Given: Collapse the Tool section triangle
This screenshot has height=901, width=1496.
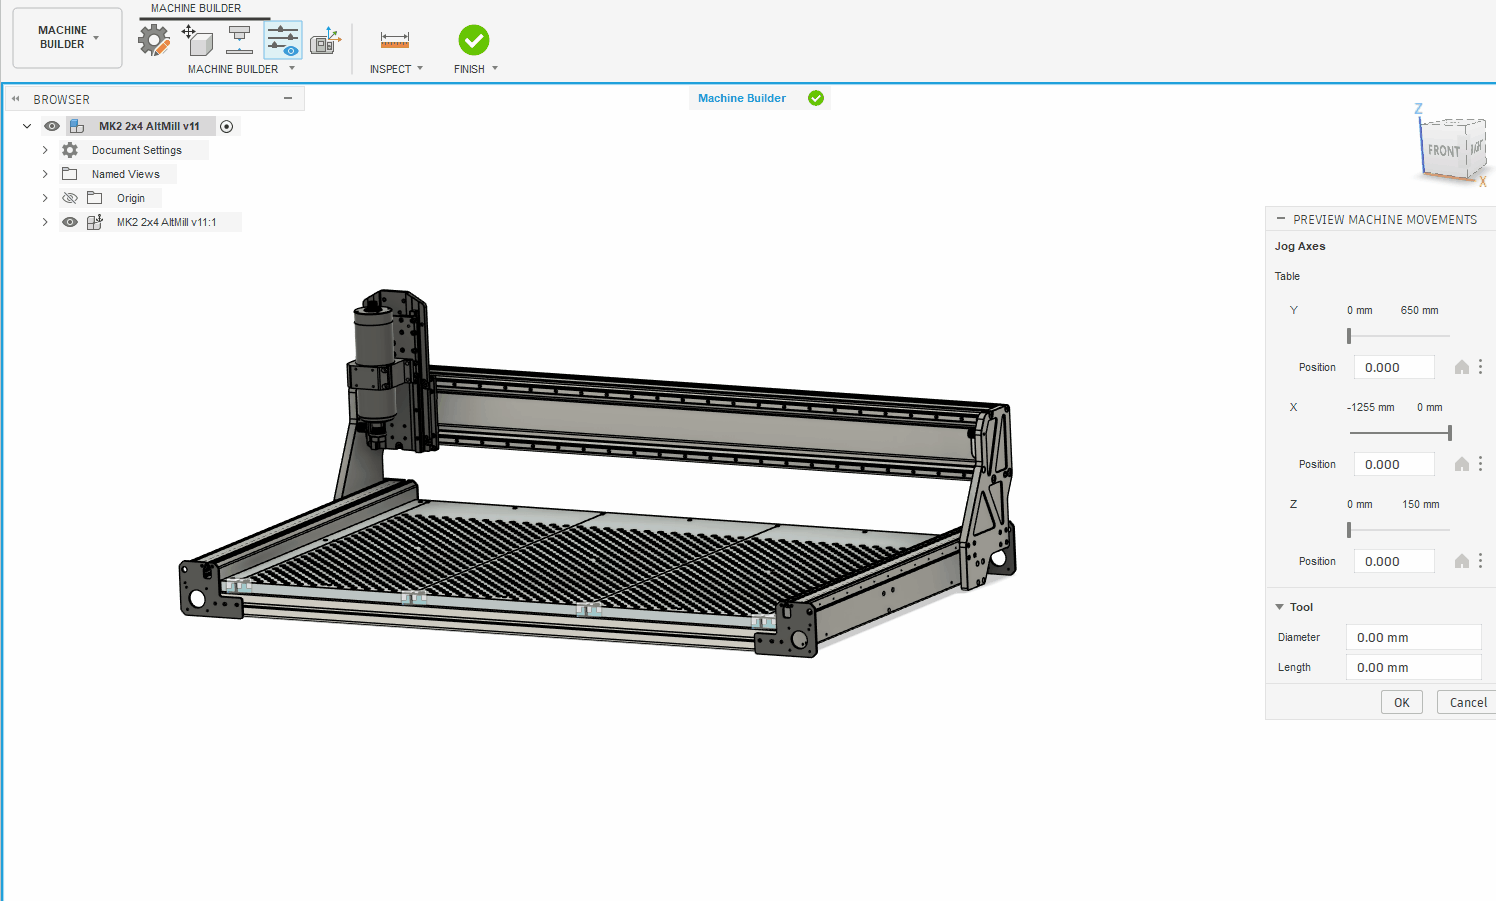Looking at the screenshot, I should coord(1279,607).
